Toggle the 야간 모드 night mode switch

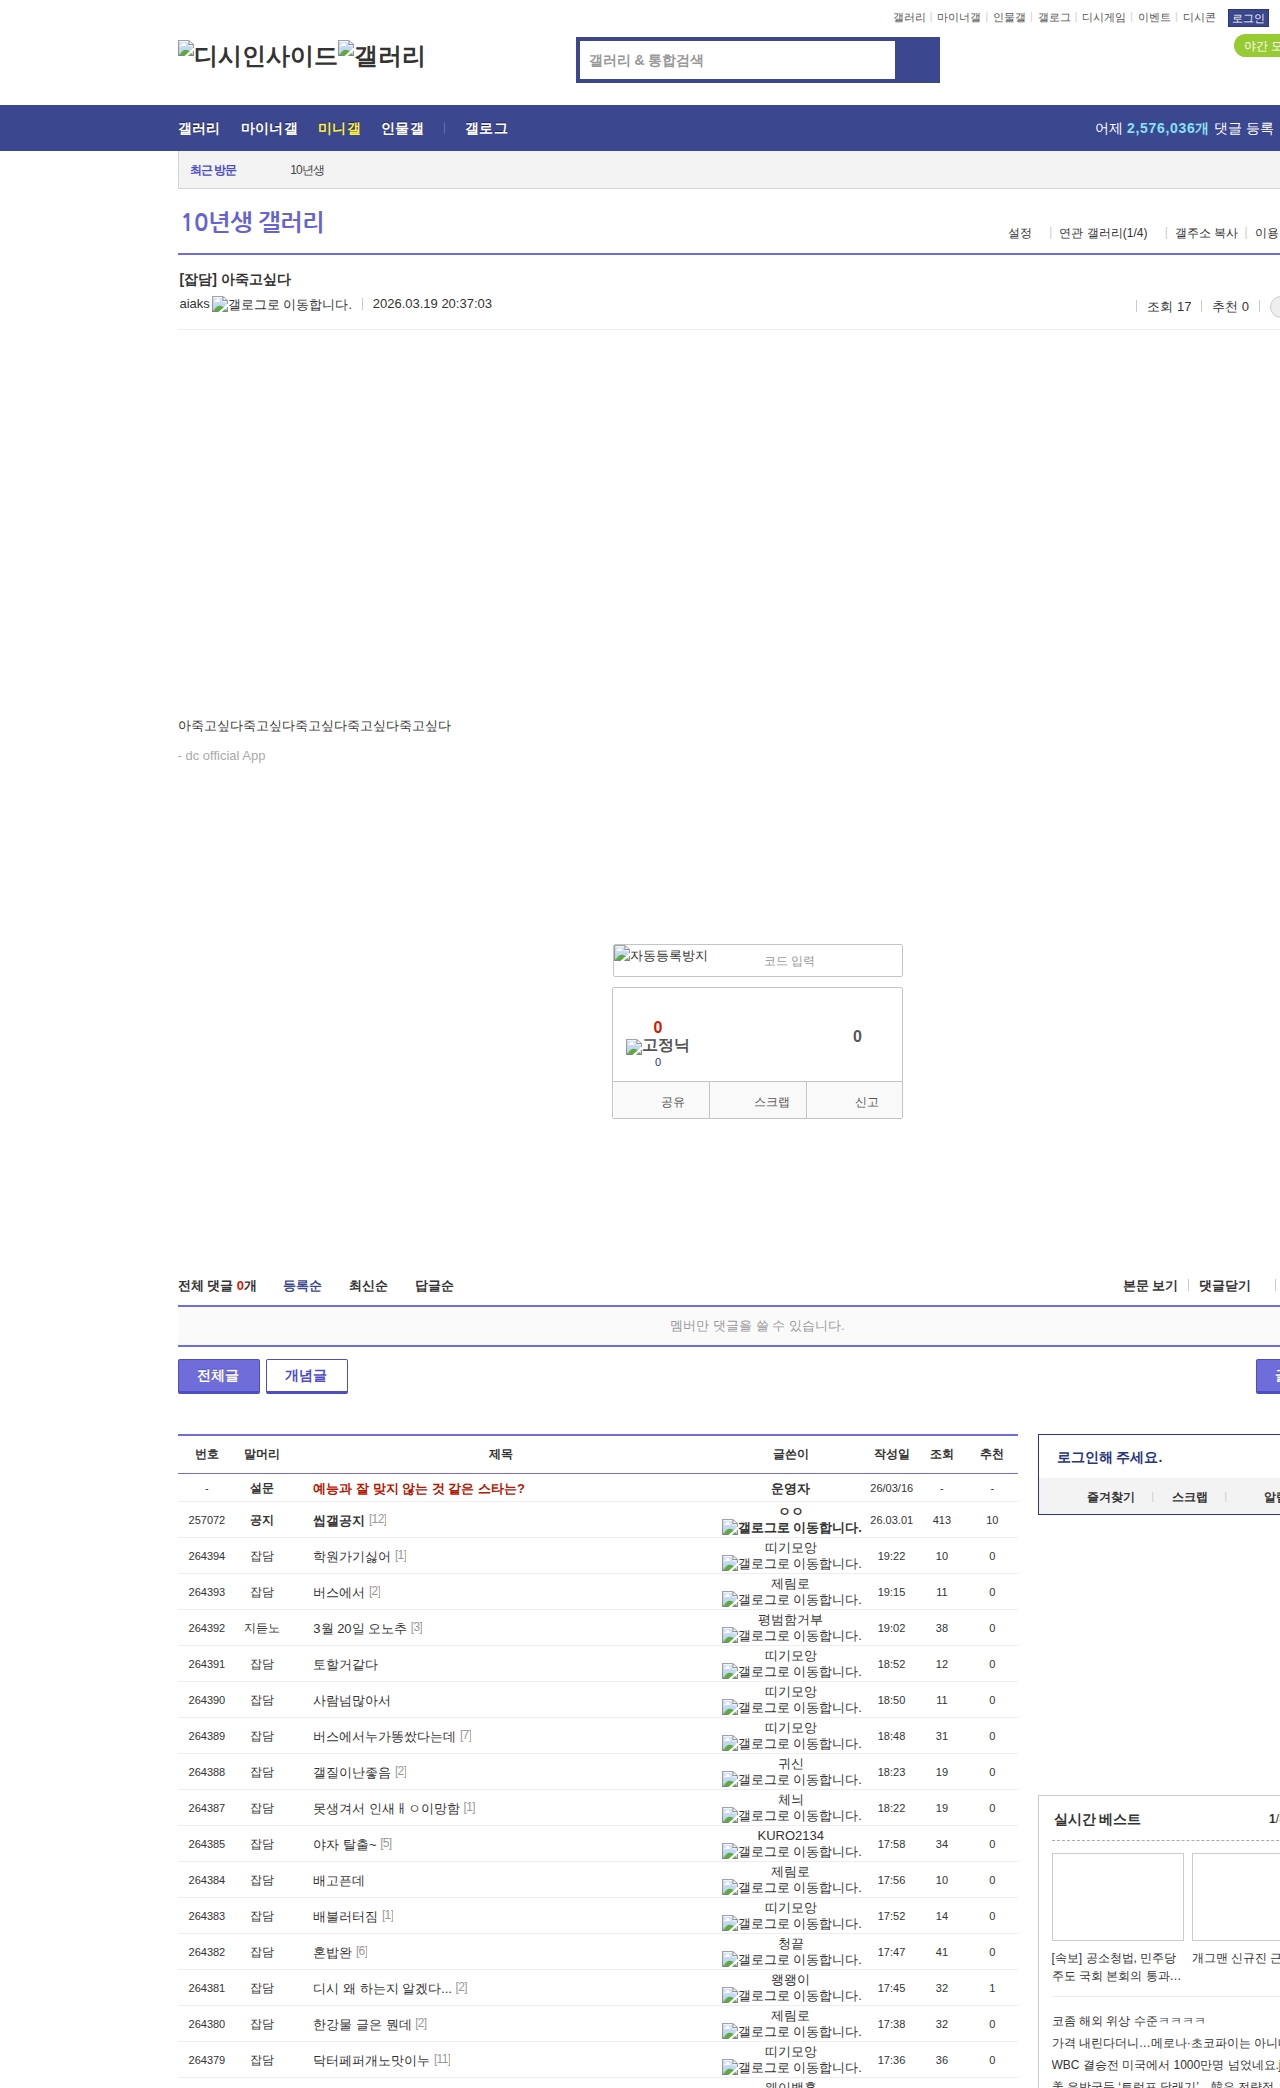point(1258,46)
